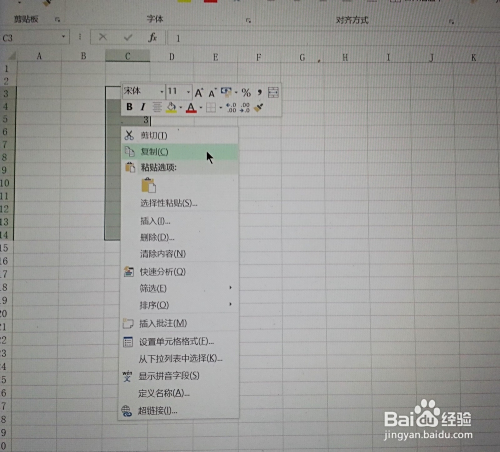Click the yellow fill color bucket
This screenshot has width=500, height=452.
point(171,107)
